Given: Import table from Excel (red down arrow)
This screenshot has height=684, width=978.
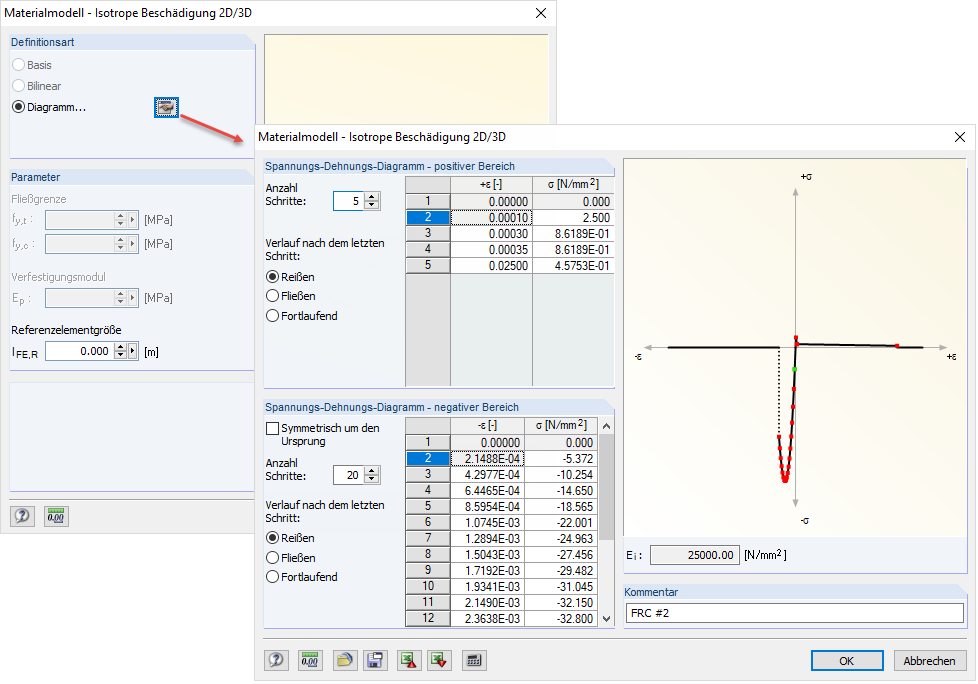Looking at the screenshot, I should (x=439, y=660).
